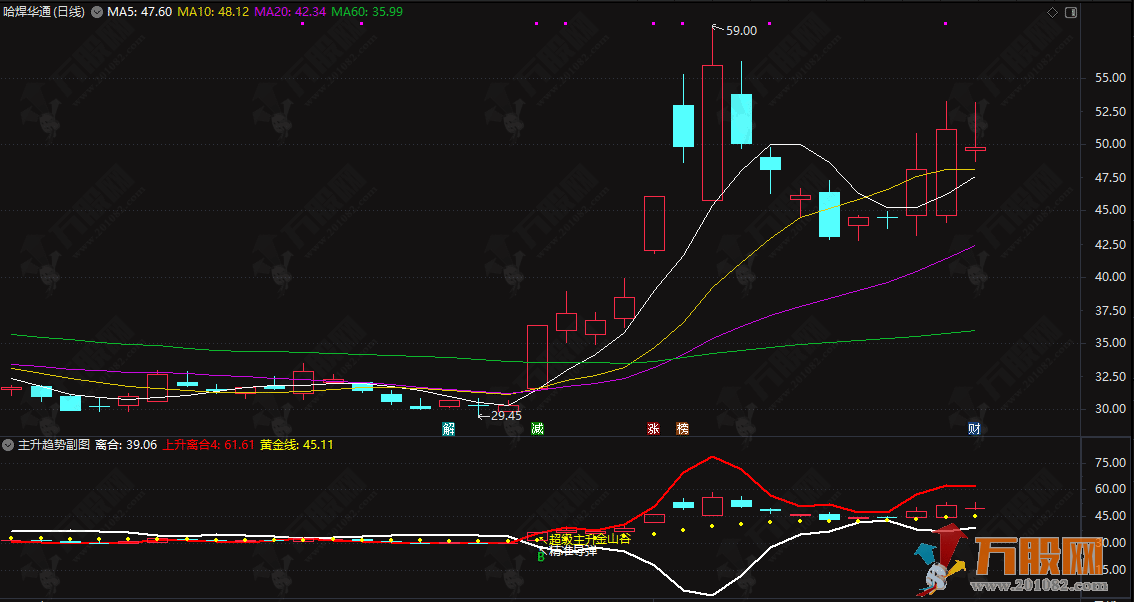Click the blue 财 event marker icon
This screenshot has width=1134, height=602.
pyautogui.click(x=973, y=429)
